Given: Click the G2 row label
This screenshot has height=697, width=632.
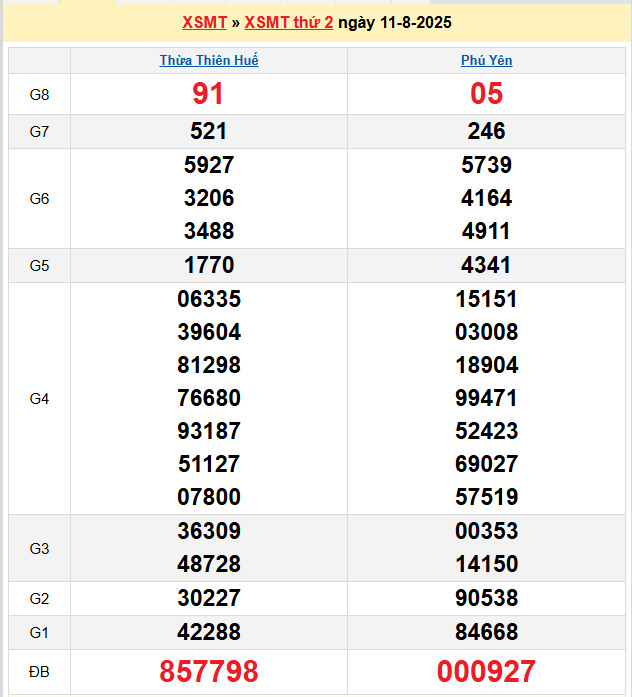Looking at the screenshot, I should [39, 599].
